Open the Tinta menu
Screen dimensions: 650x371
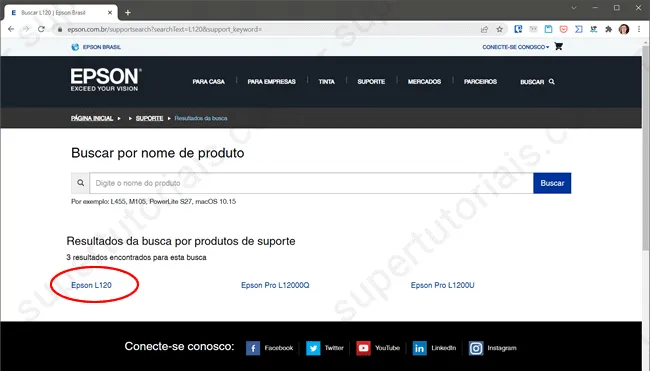click(326, 82)
